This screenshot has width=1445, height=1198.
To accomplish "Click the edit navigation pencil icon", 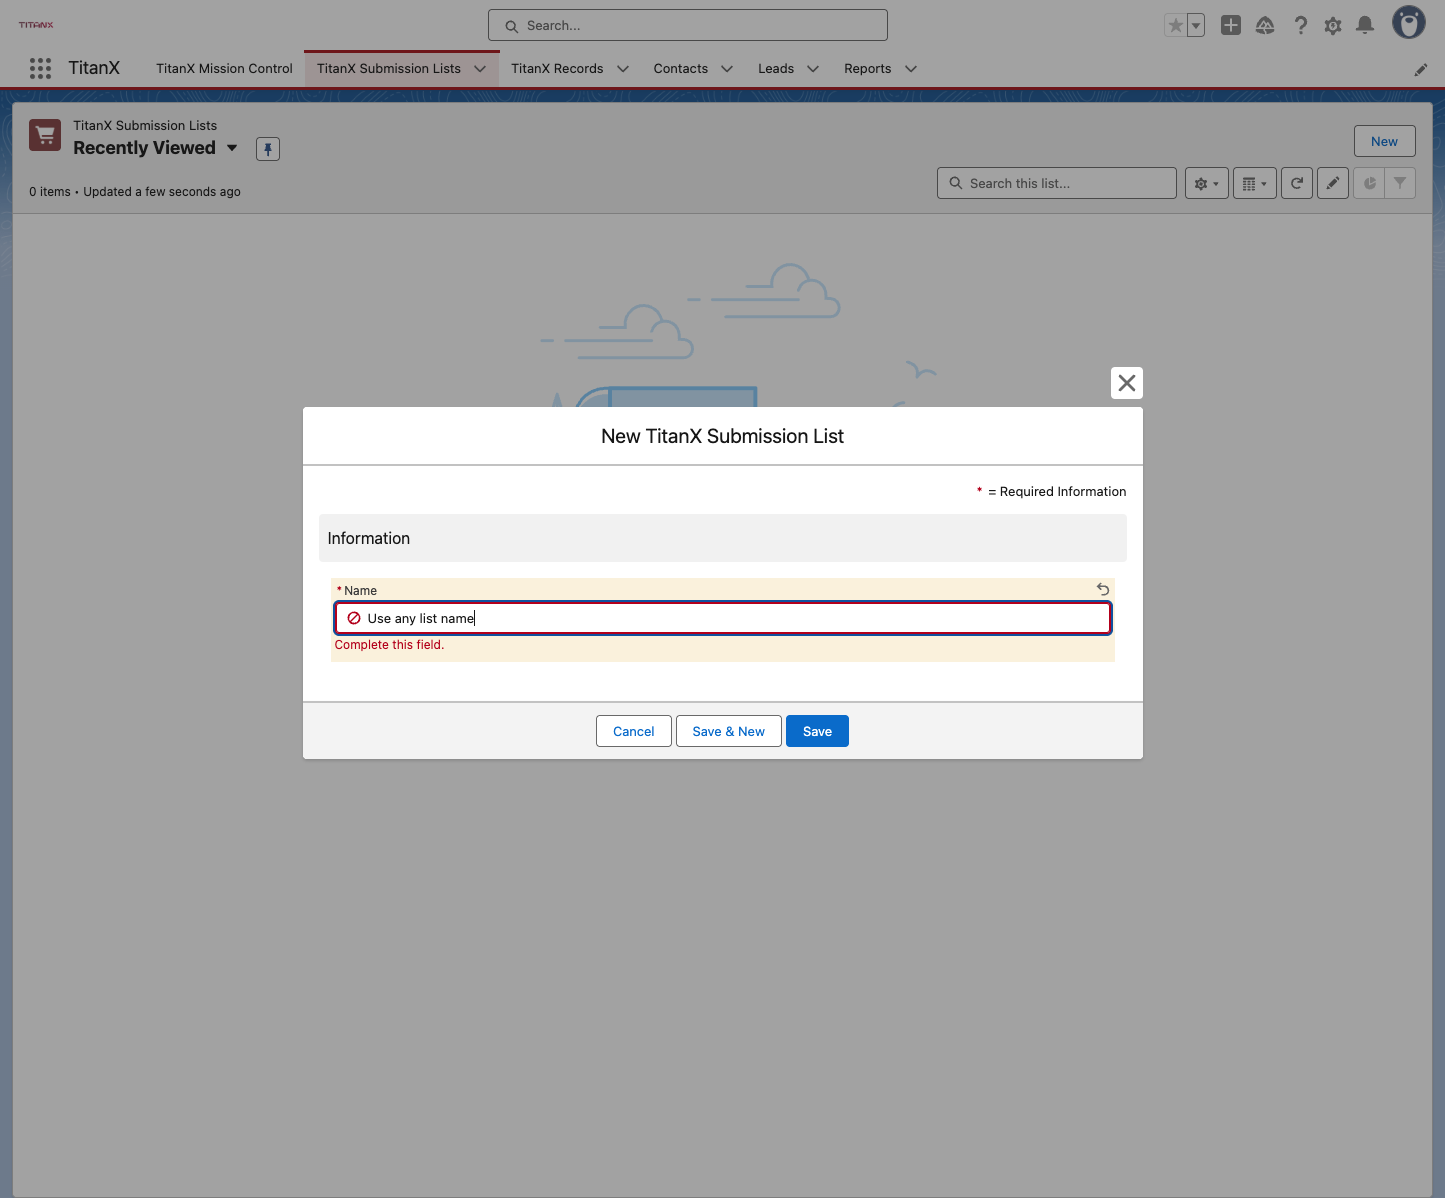I will 1421,69.
